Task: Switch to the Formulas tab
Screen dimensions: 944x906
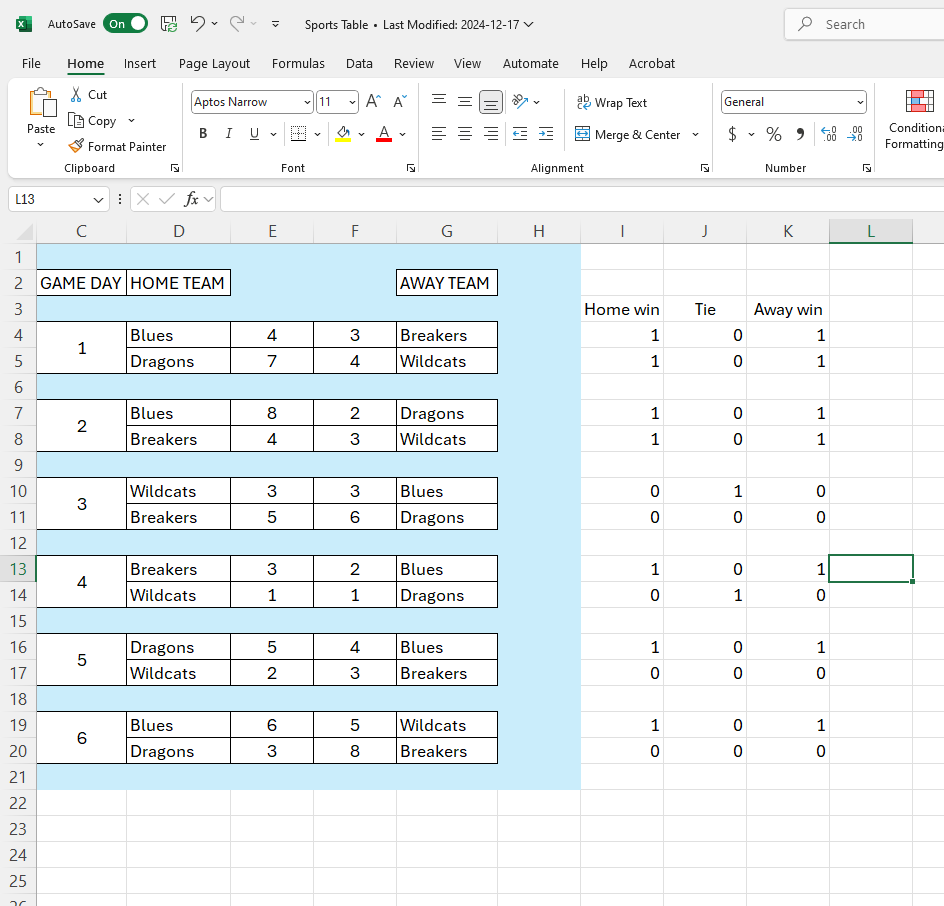Action: (298, 63)
